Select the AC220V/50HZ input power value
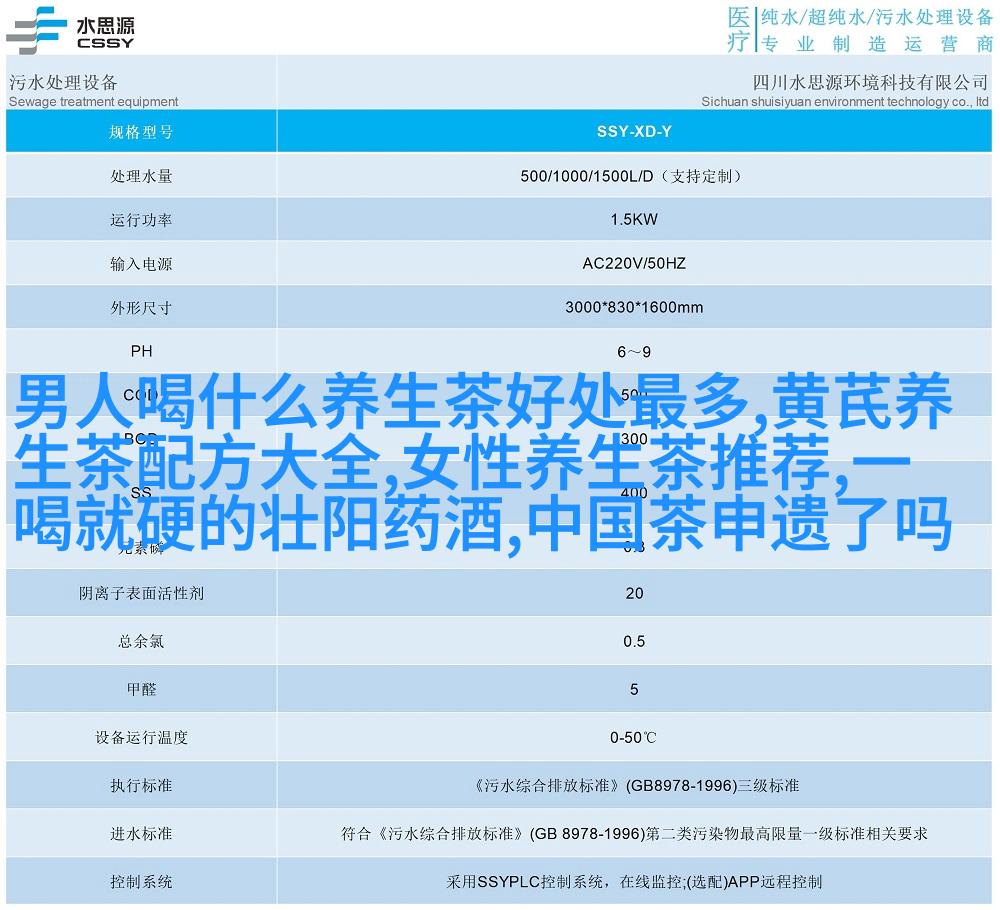The image size is (1000, 910). pos(634,264)
